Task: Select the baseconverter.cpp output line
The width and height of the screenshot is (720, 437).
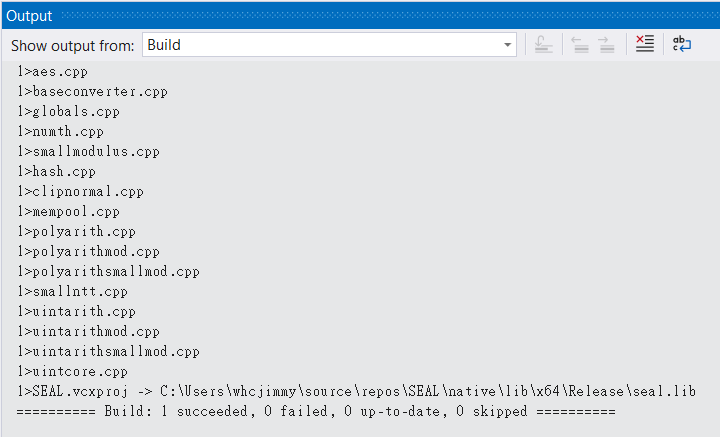Action: [x=92, y=92]
